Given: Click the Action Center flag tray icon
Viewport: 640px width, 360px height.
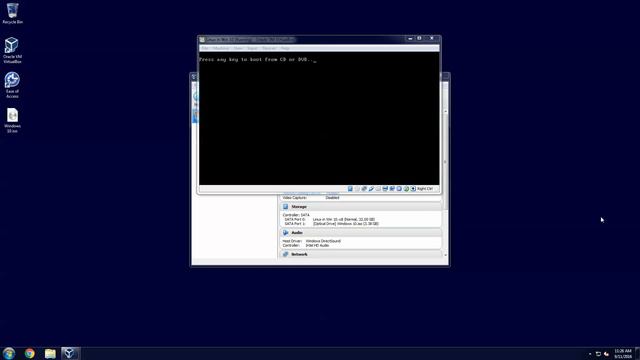Looking at the screenshot, I should point(598,354).
